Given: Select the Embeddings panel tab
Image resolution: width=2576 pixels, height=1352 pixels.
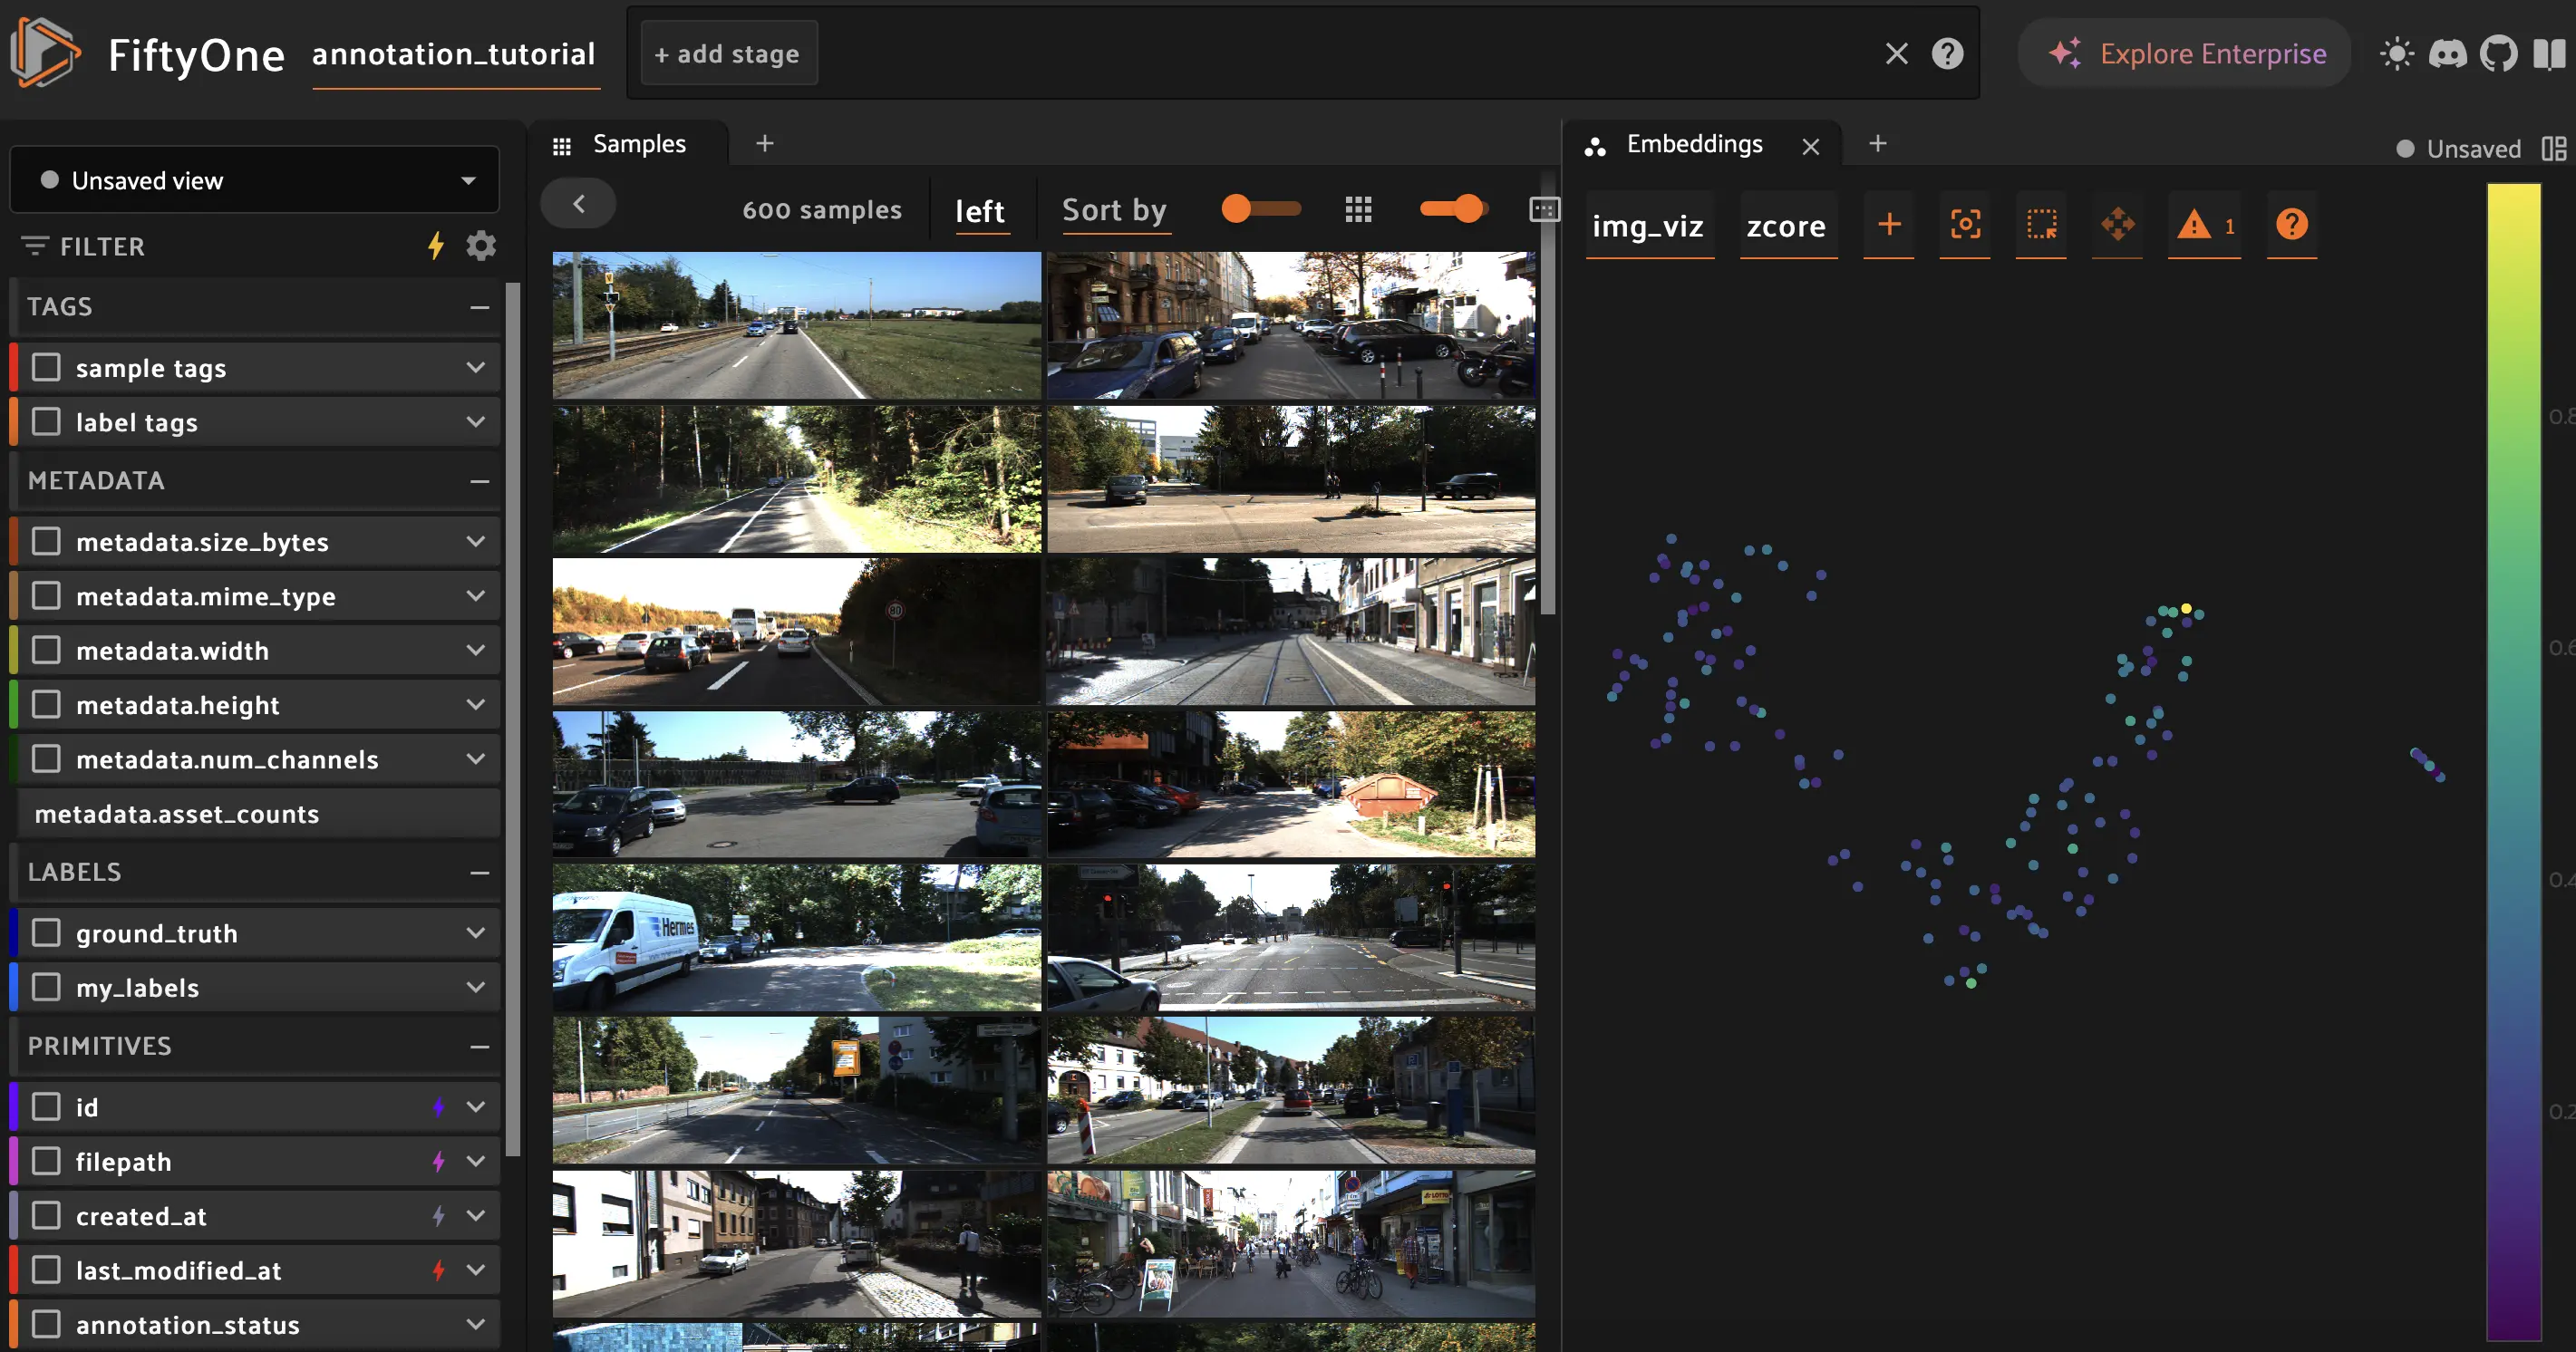Looking at the screenshot, I should [x=1693, y=144].
